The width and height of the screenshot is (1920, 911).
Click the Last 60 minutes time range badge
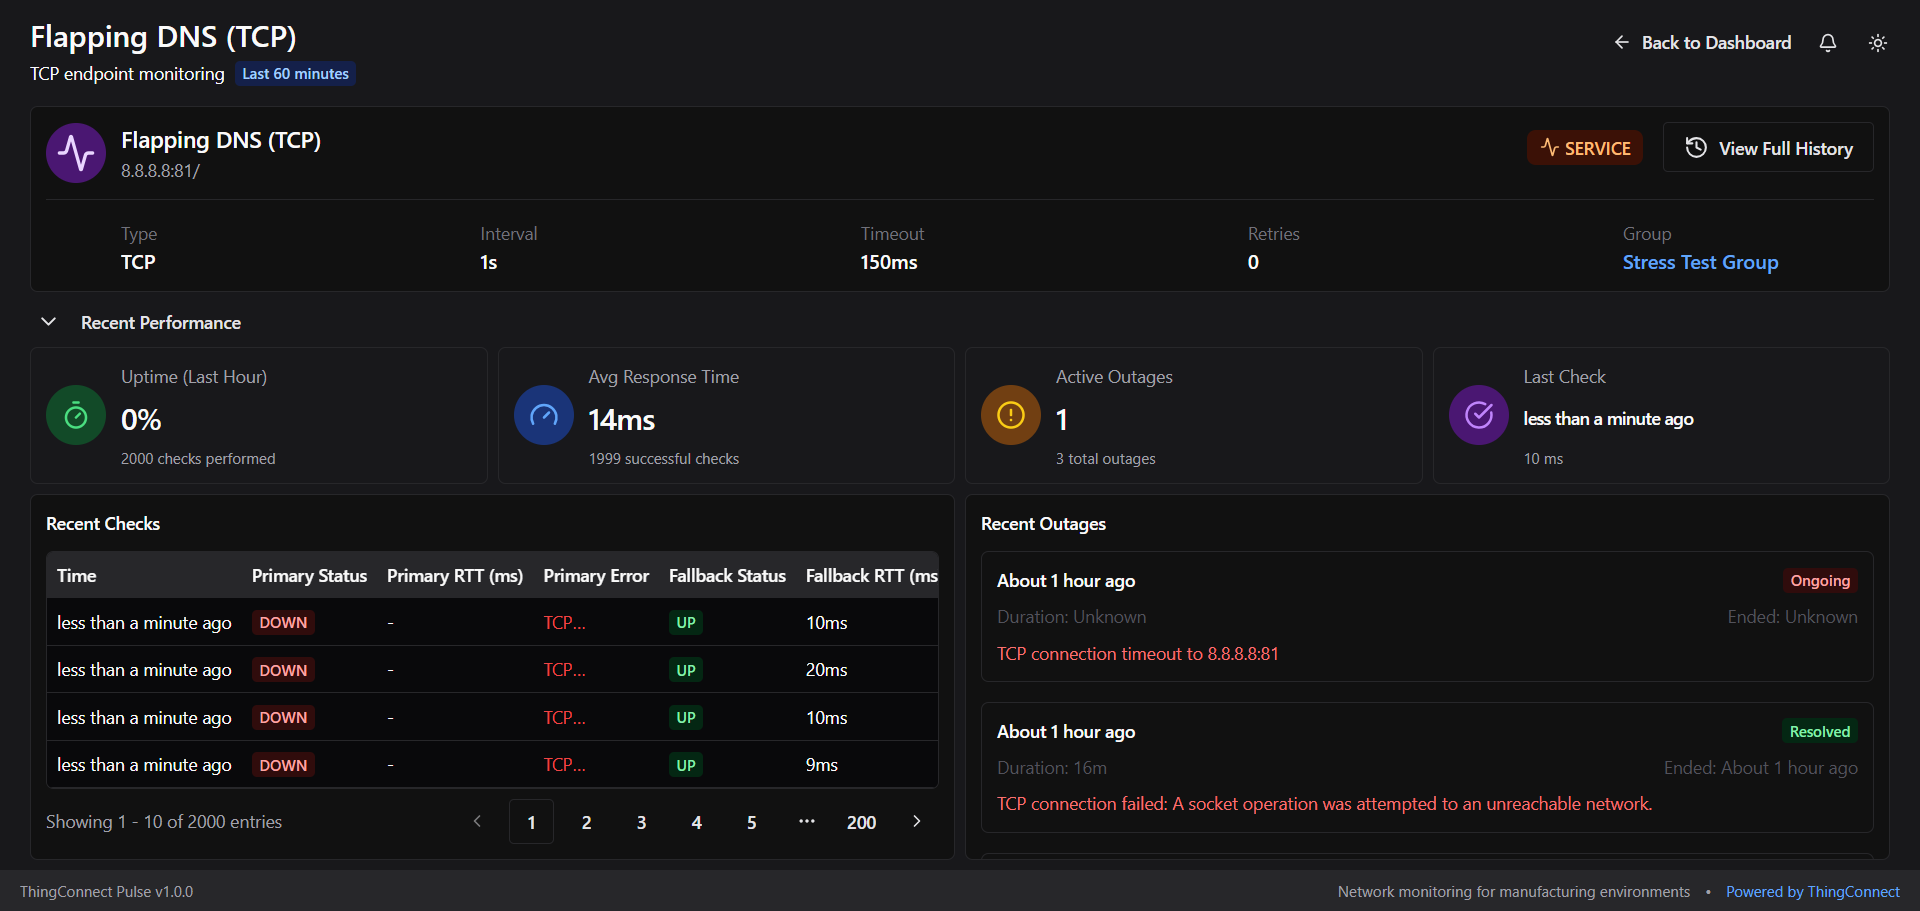click(x=295, y=74)
